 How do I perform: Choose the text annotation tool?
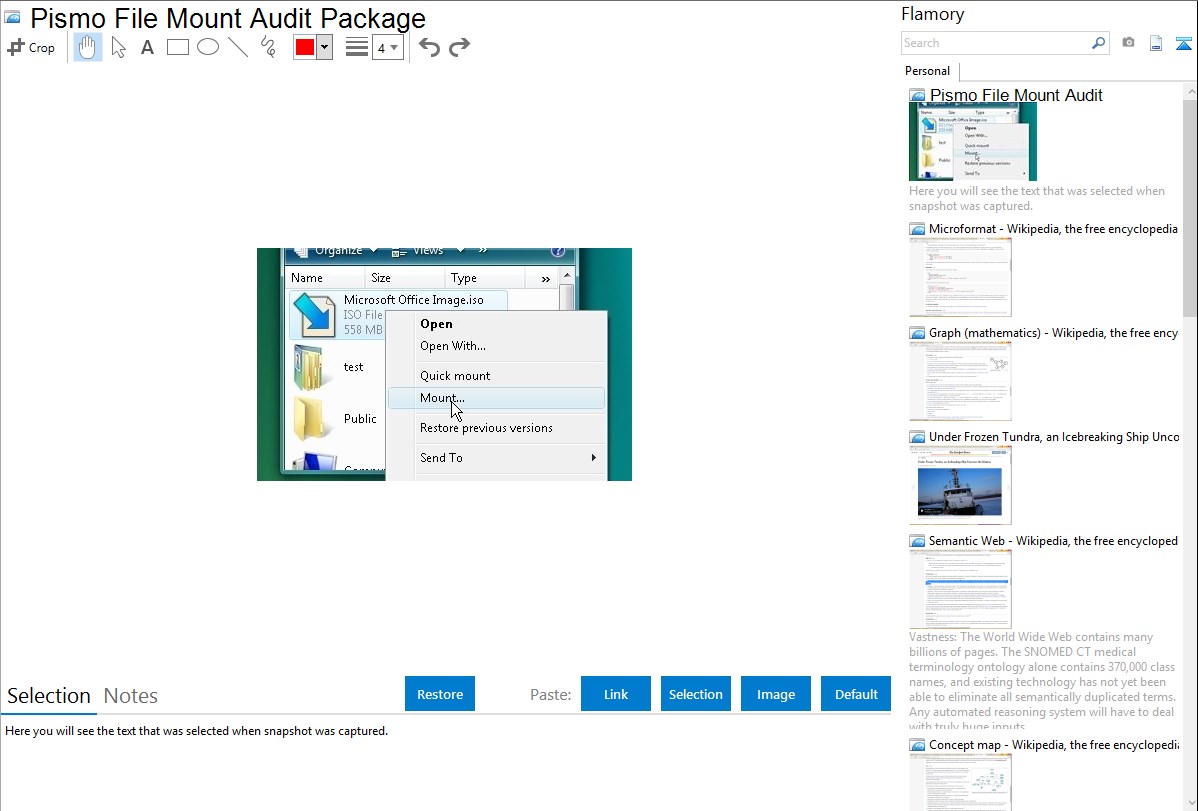147,47
